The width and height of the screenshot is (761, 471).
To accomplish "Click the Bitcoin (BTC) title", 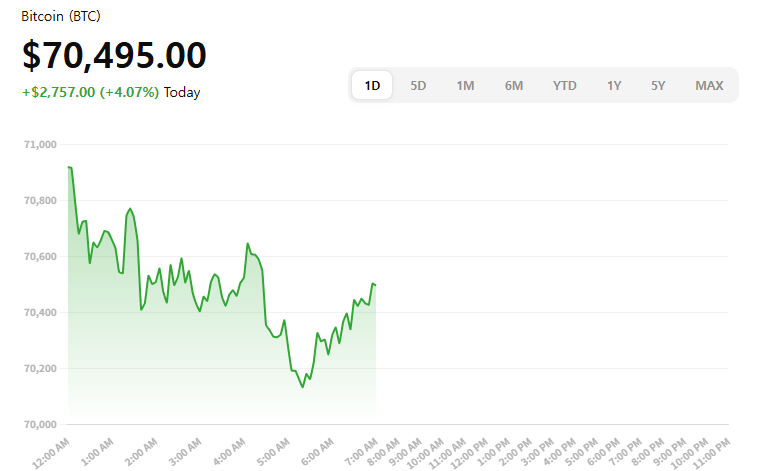I will coord(61,17).
